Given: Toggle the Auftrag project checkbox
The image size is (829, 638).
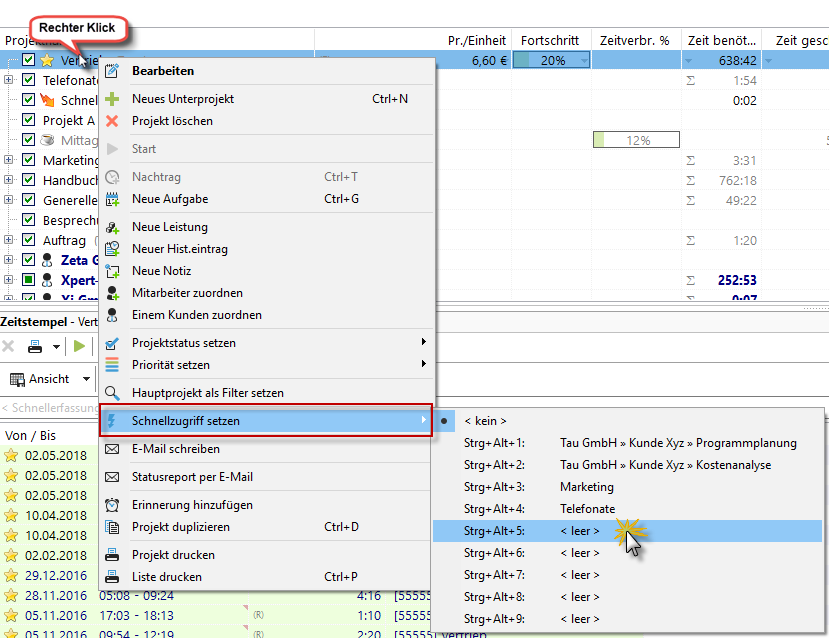Looking at the screenshot, I should (29, 240).
